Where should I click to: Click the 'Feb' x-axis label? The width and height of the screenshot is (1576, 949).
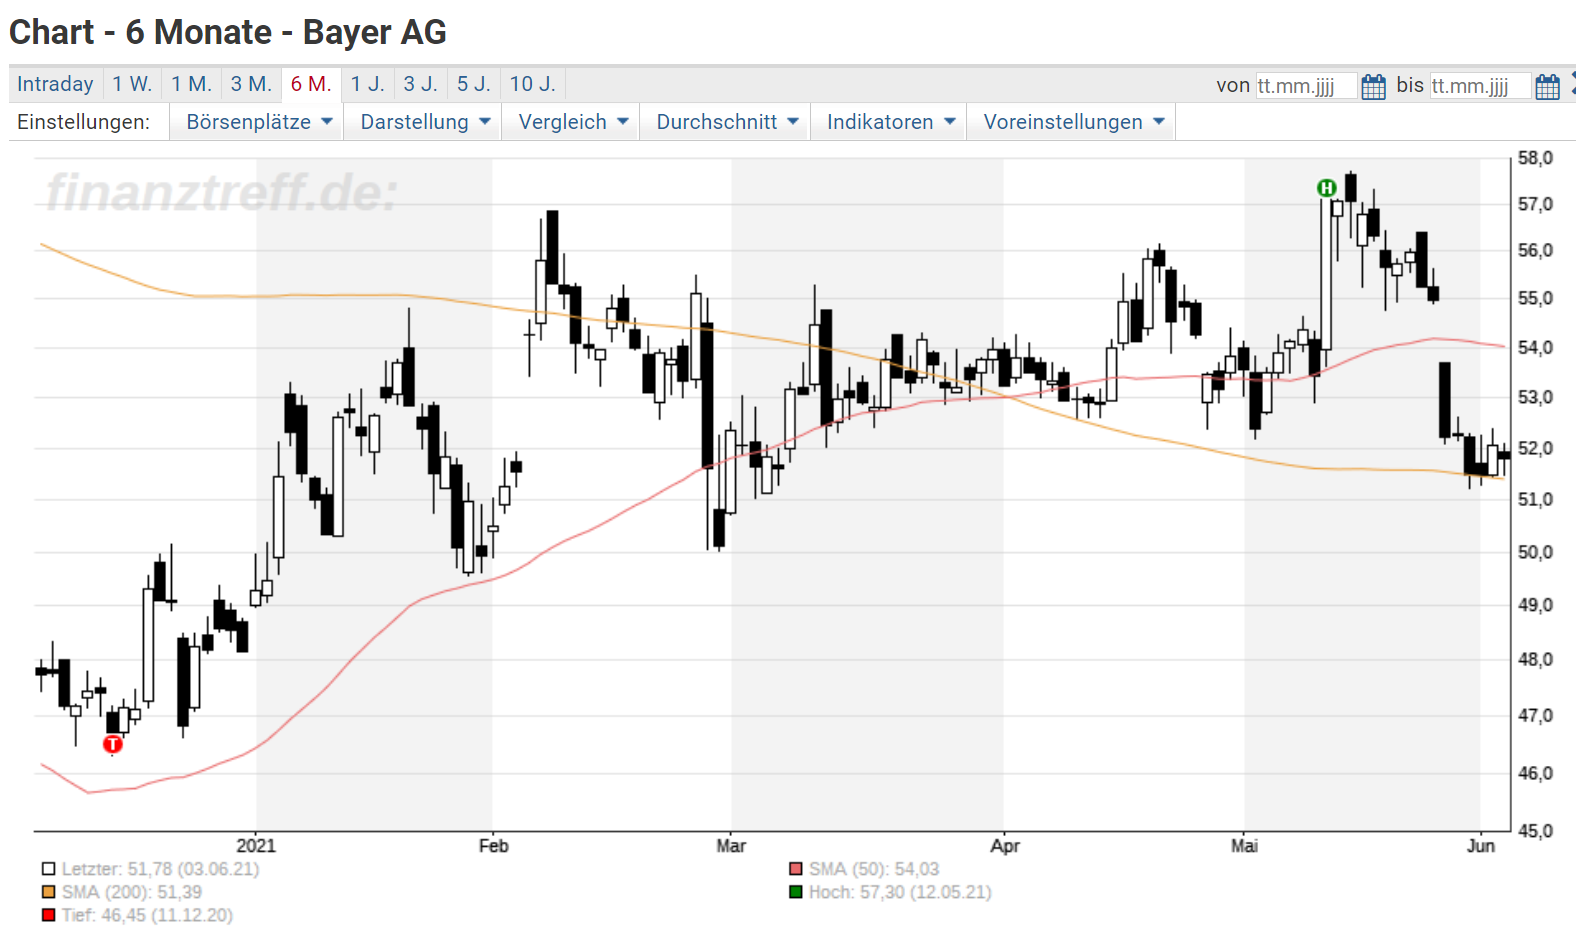point(493,846)
